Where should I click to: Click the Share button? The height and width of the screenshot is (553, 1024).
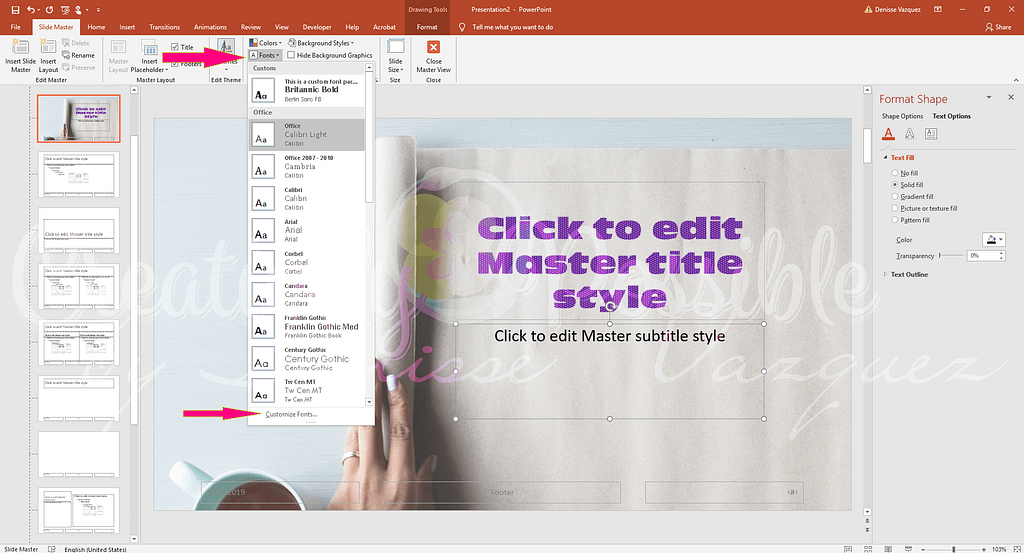pos(999,27)
